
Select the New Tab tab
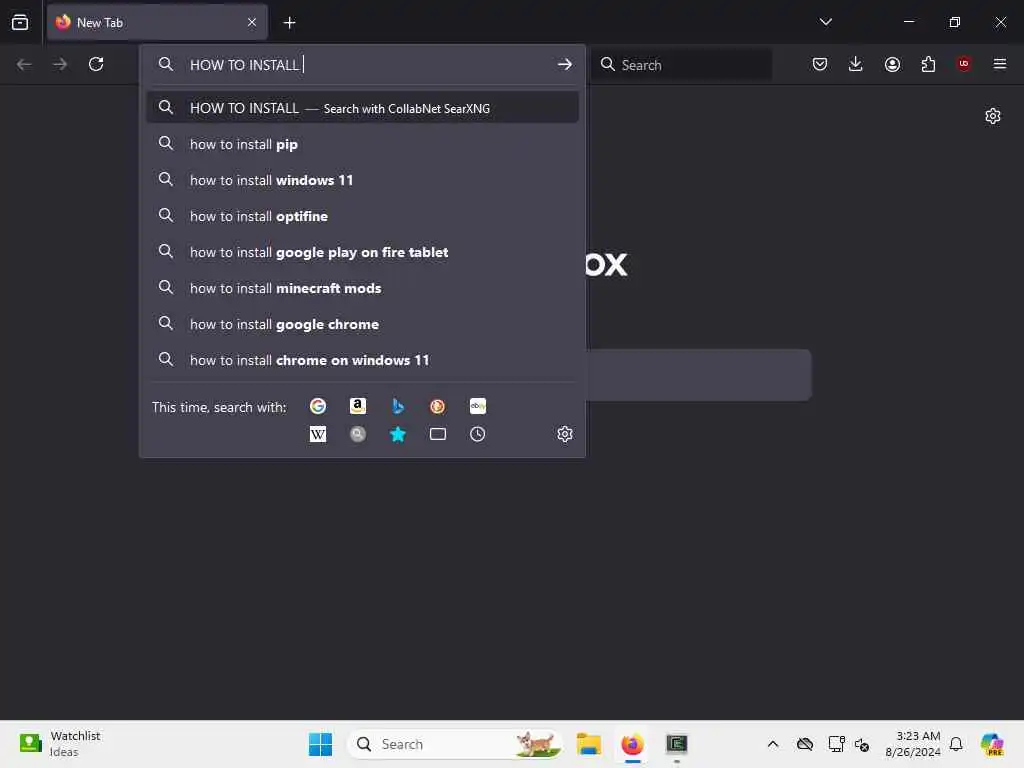157,22
